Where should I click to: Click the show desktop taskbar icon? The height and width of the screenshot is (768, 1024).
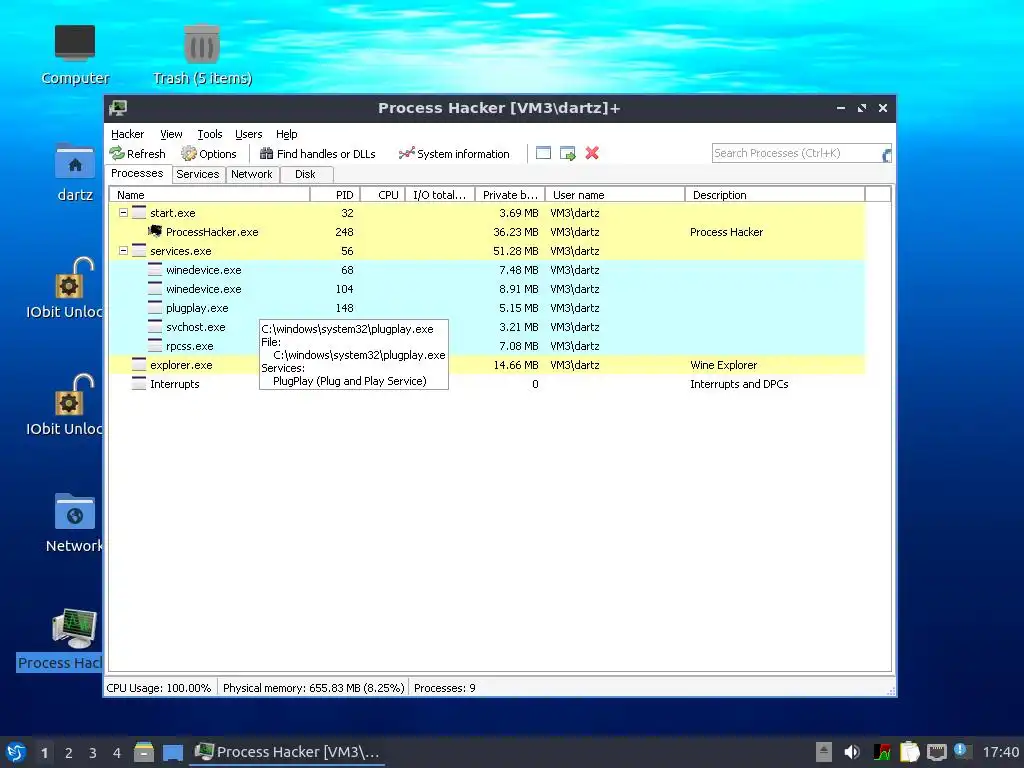tap(172, 752)
